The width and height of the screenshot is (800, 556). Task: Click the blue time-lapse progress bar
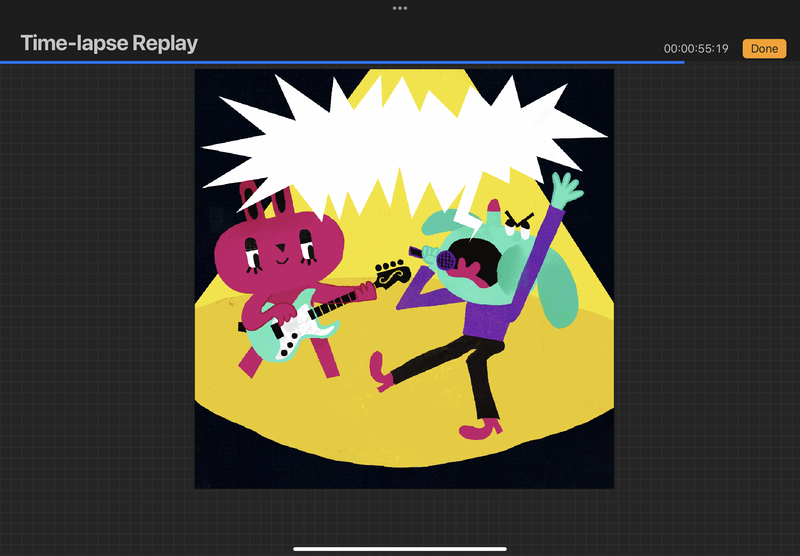pyautogui.click(x=340, y=62)
